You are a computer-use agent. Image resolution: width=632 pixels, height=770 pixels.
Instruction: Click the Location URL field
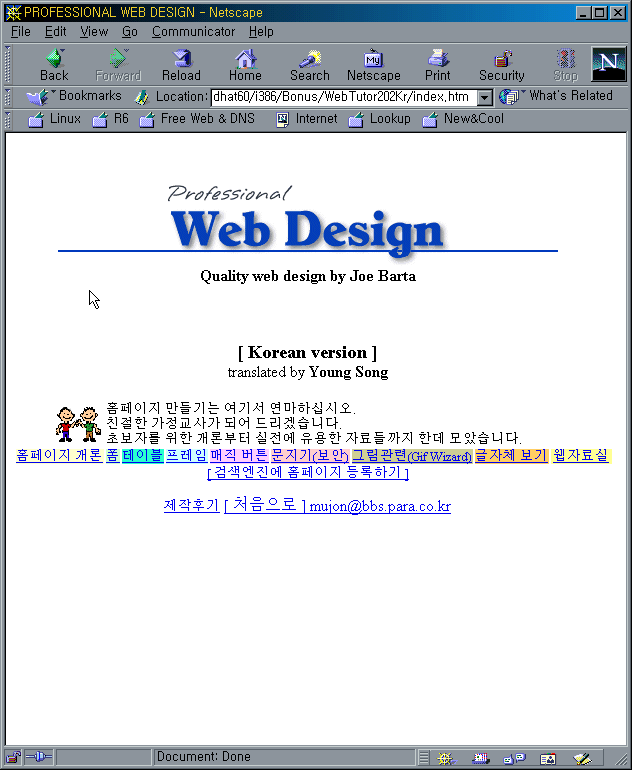340,97
